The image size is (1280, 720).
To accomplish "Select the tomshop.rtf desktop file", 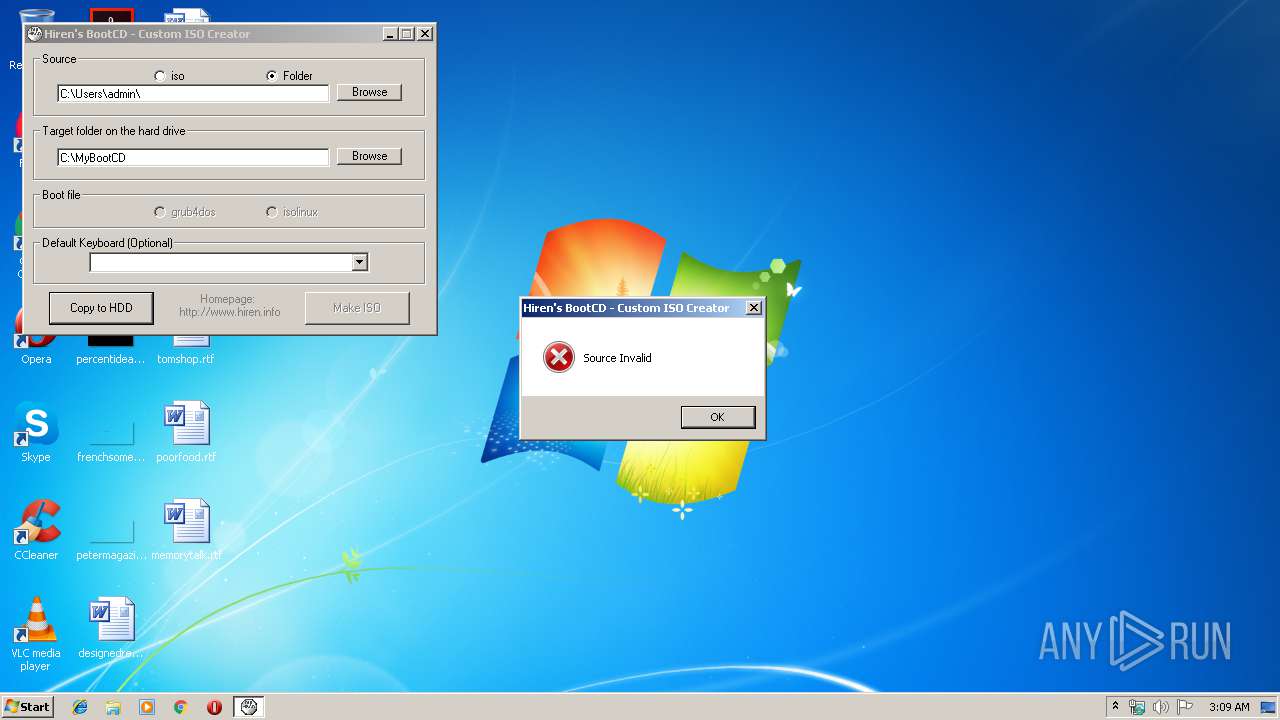I will point(186,352).
